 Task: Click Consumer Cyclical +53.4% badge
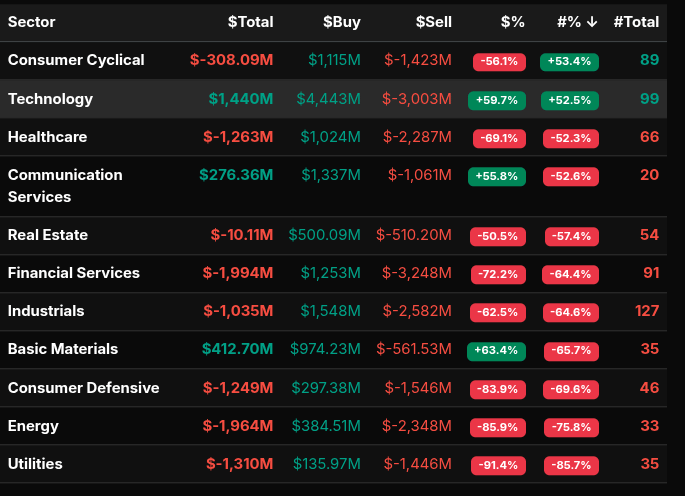coord(569,62)
